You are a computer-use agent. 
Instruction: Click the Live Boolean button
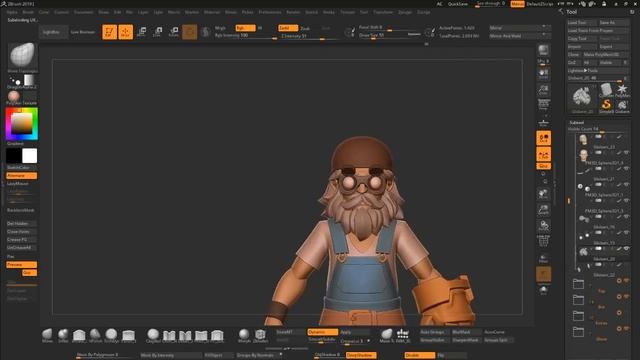pos(83,32)
